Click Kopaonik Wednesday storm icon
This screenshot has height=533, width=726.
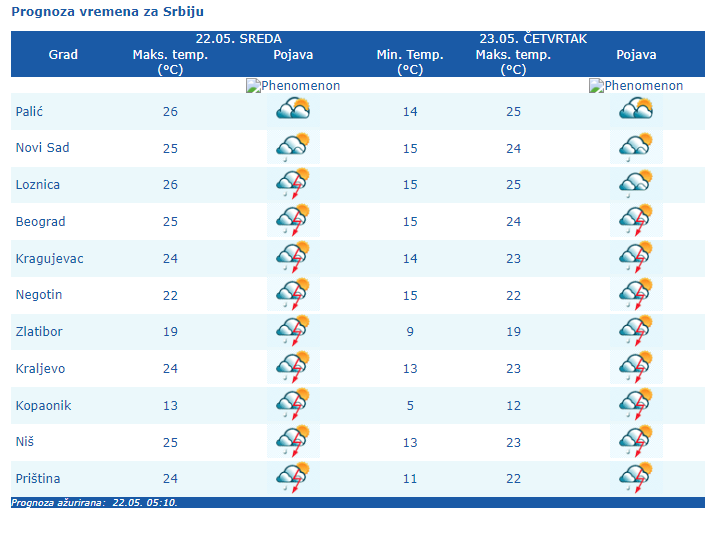point(293,404)
